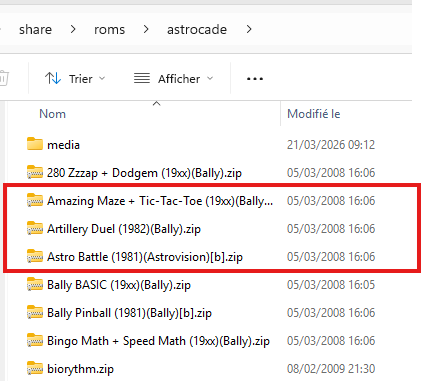Click zip icon of Astro Battle
Screen dimensions: 421x381
click(x=35, y=256)
